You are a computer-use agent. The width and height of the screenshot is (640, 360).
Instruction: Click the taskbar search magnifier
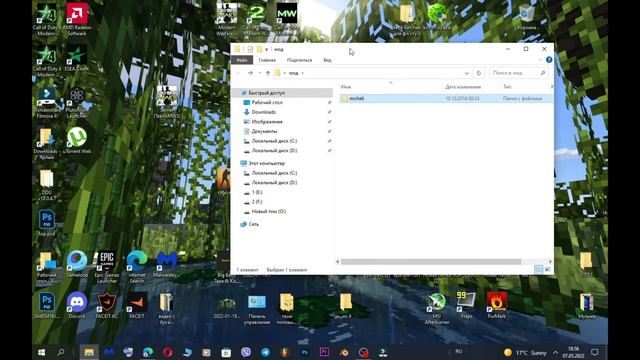click(x=61, y=352)
